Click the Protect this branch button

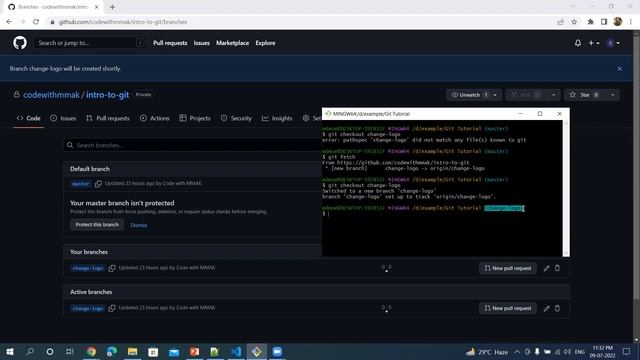(97, 224)
